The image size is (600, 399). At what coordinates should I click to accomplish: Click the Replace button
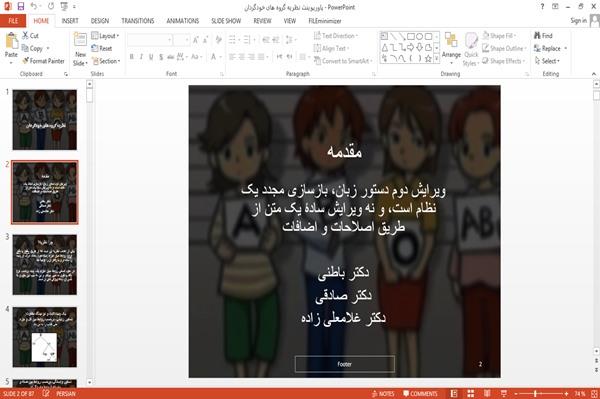(x=550, y=48)
